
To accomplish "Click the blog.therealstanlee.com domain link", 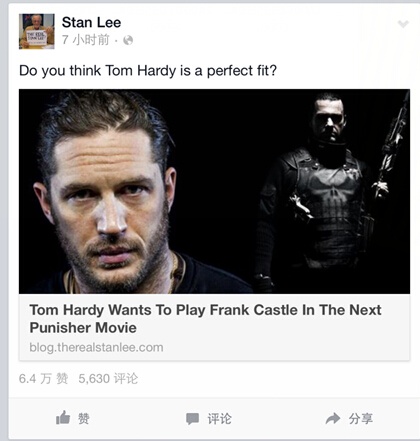I will tap(96, 347).
